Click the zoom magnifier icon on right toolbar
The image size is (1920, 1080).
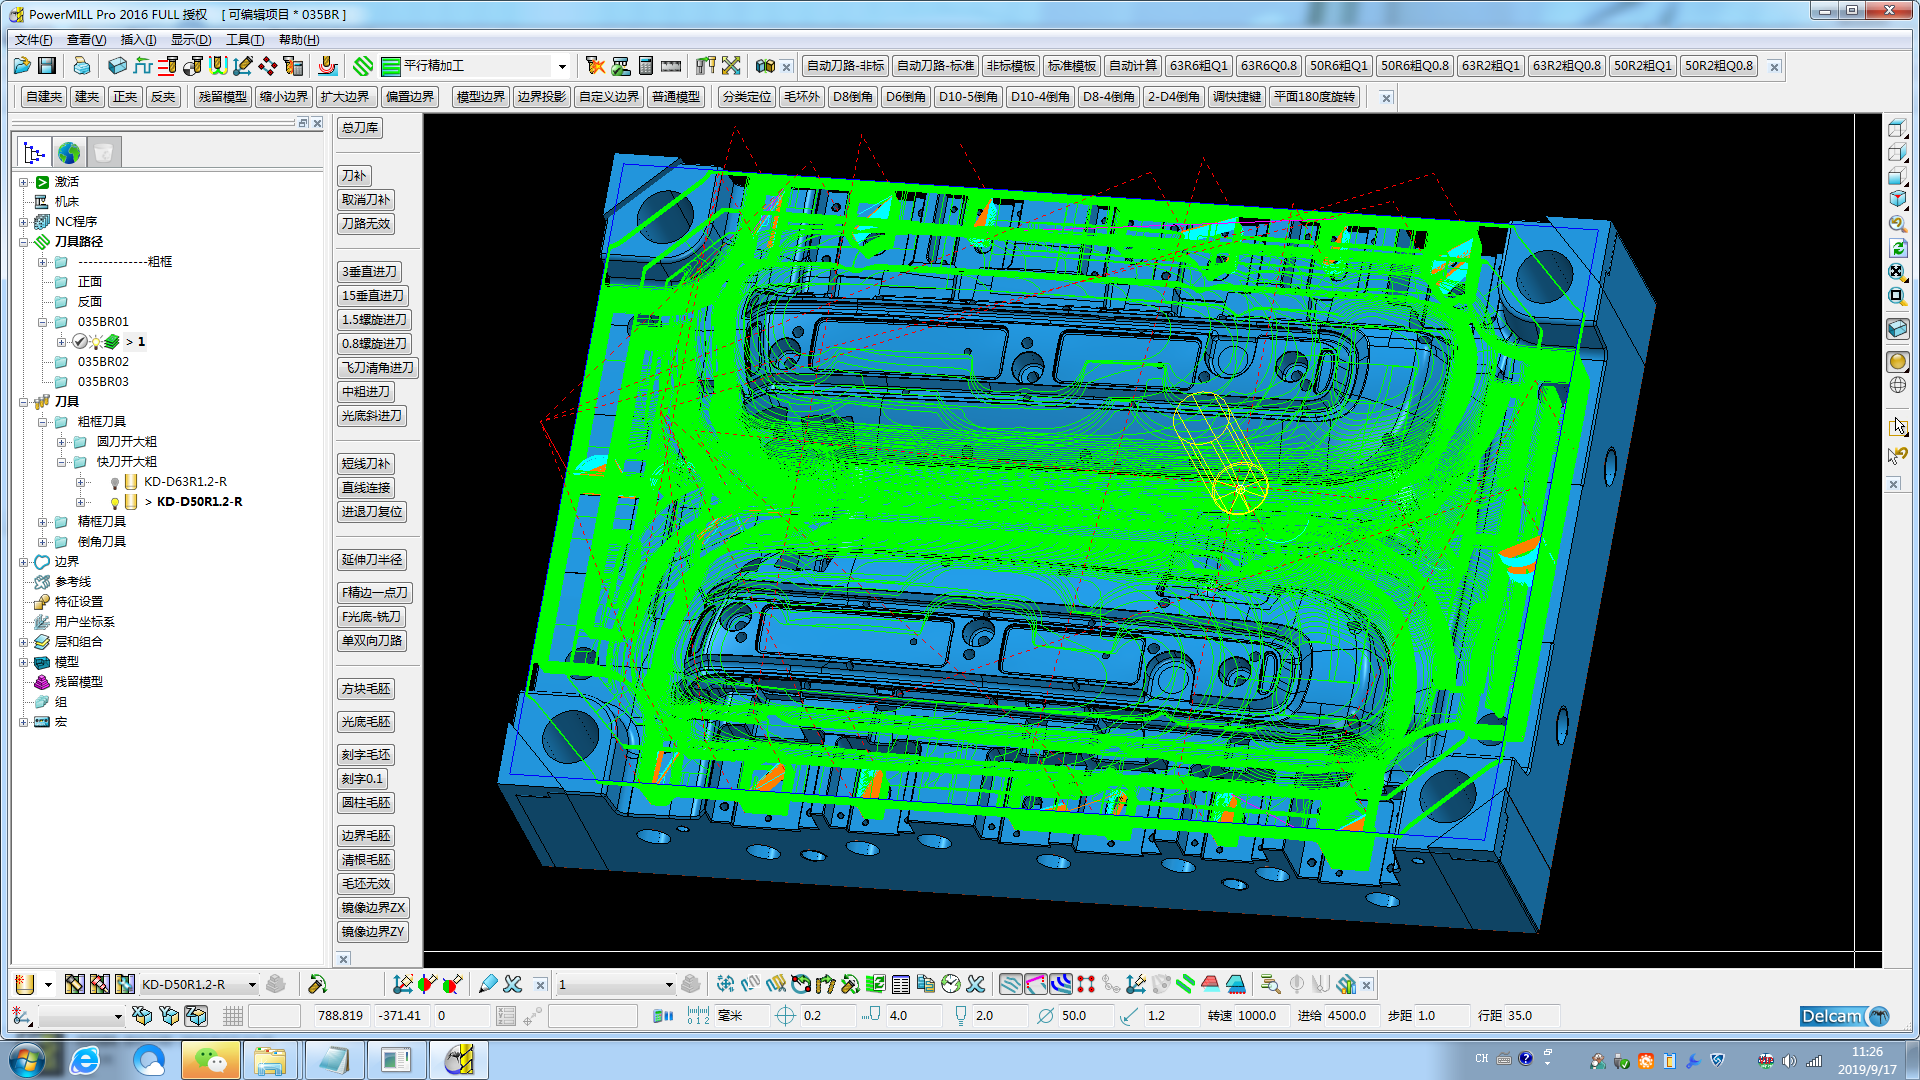click(x=1897, y=224)
